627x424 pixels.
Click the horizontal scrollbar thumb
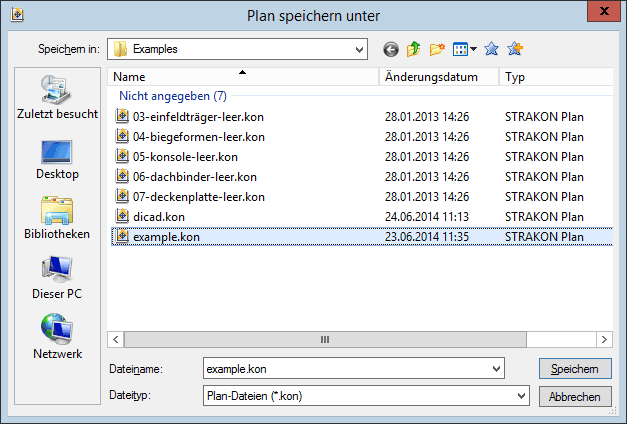(323, 339)
